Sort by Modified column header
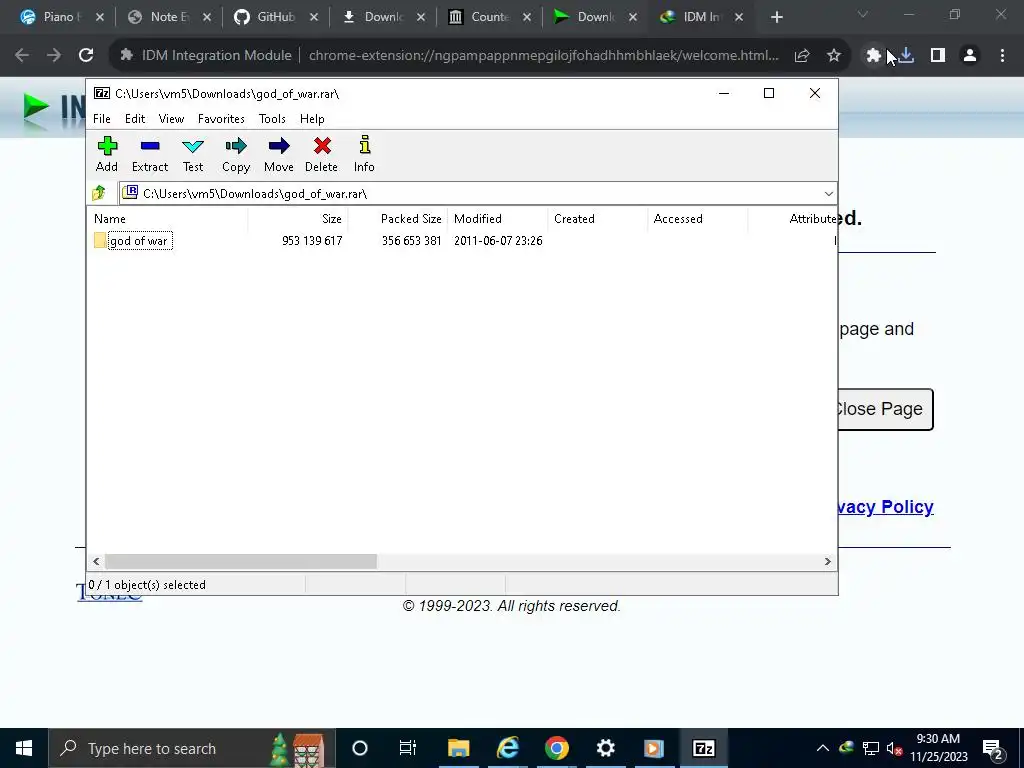 tap(497, 219)
